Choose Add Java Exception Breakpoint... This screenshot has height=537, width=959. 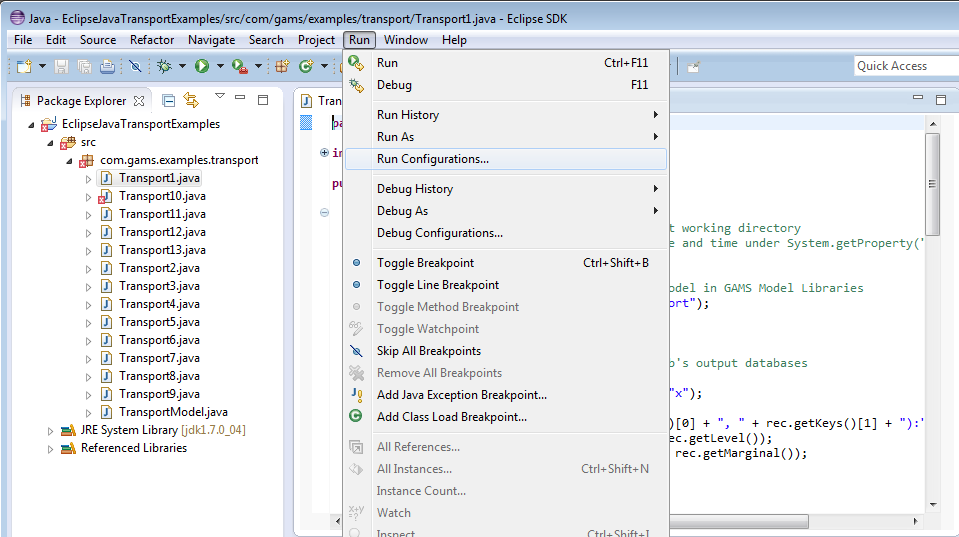coord(461,395)
